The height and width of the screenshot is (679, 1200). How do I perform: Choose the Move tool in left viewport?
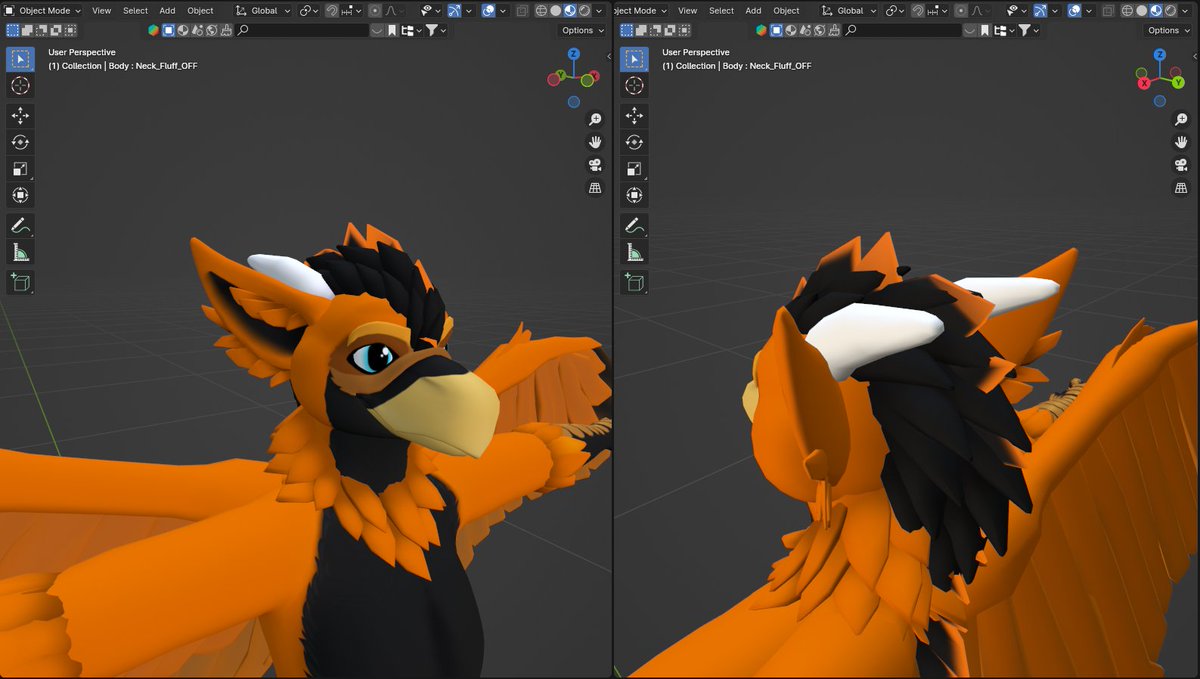click(x=20, y=116)
